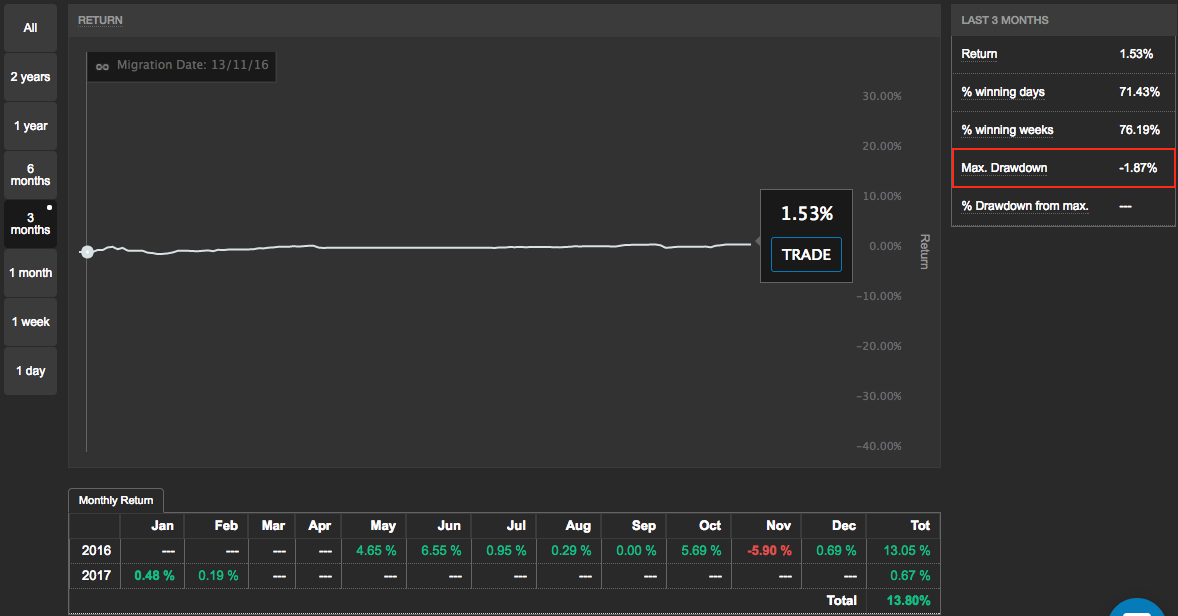Show the 1 year return range
The image size is (1178, 616).
click(x=30, y=126)
